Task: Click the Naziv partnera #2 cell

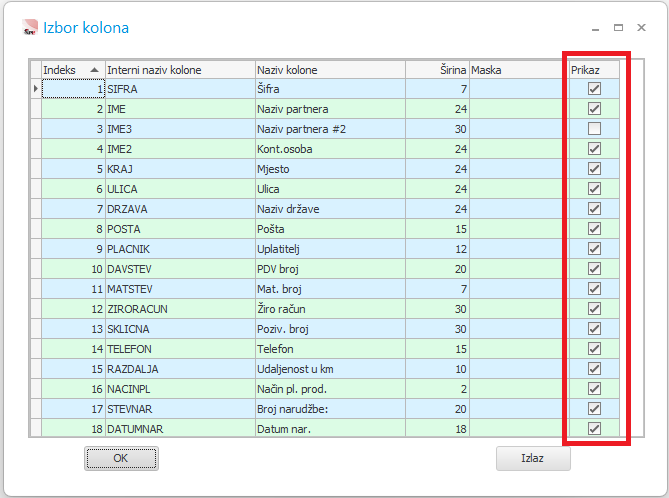Action: [330, 129]
